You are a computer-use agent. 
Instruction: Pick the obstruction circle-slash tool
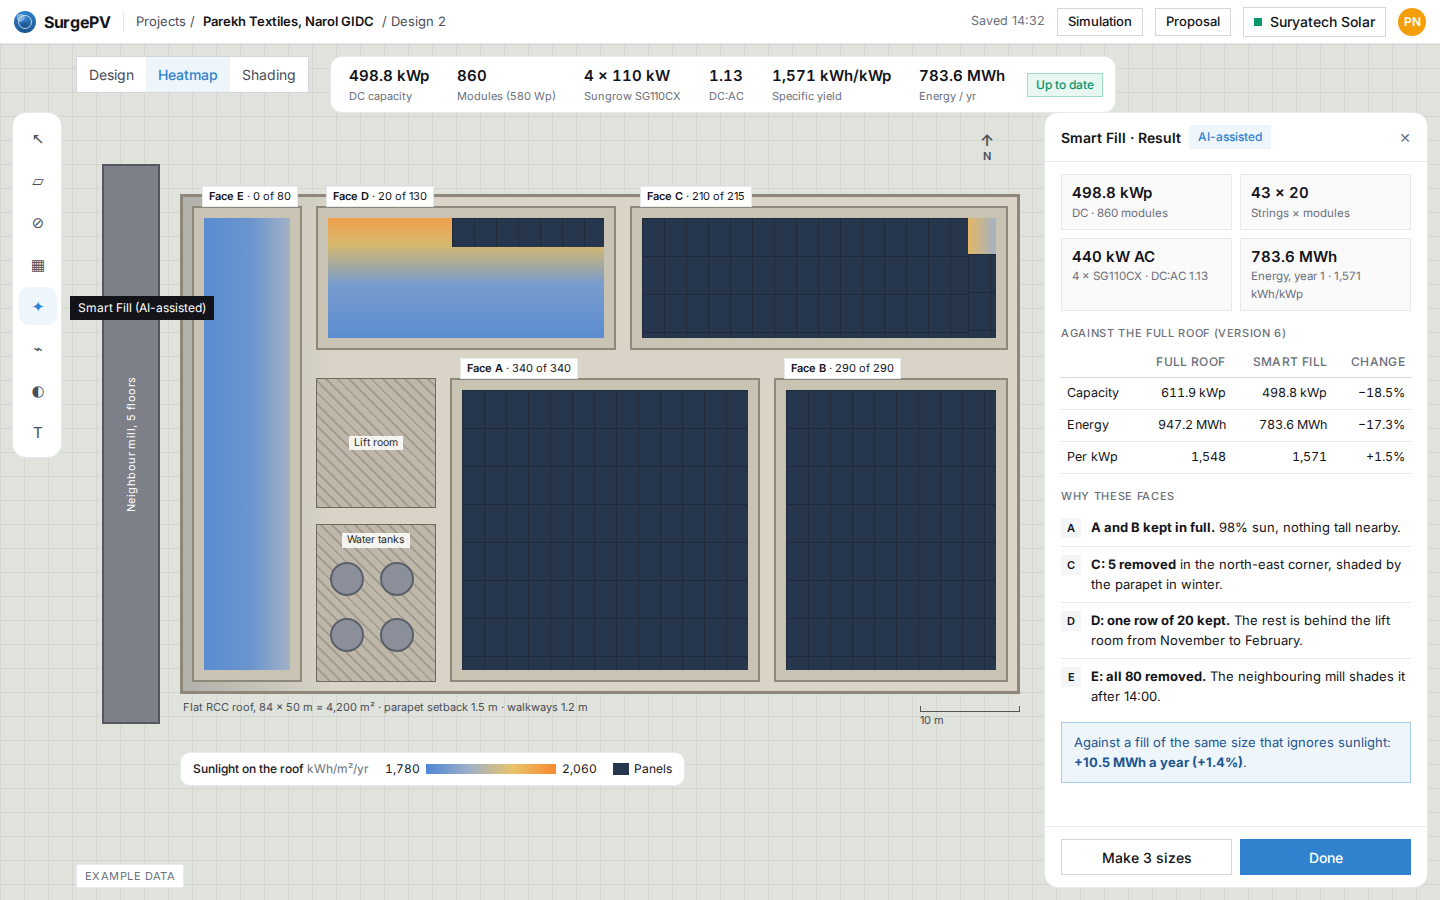(38, 223)
